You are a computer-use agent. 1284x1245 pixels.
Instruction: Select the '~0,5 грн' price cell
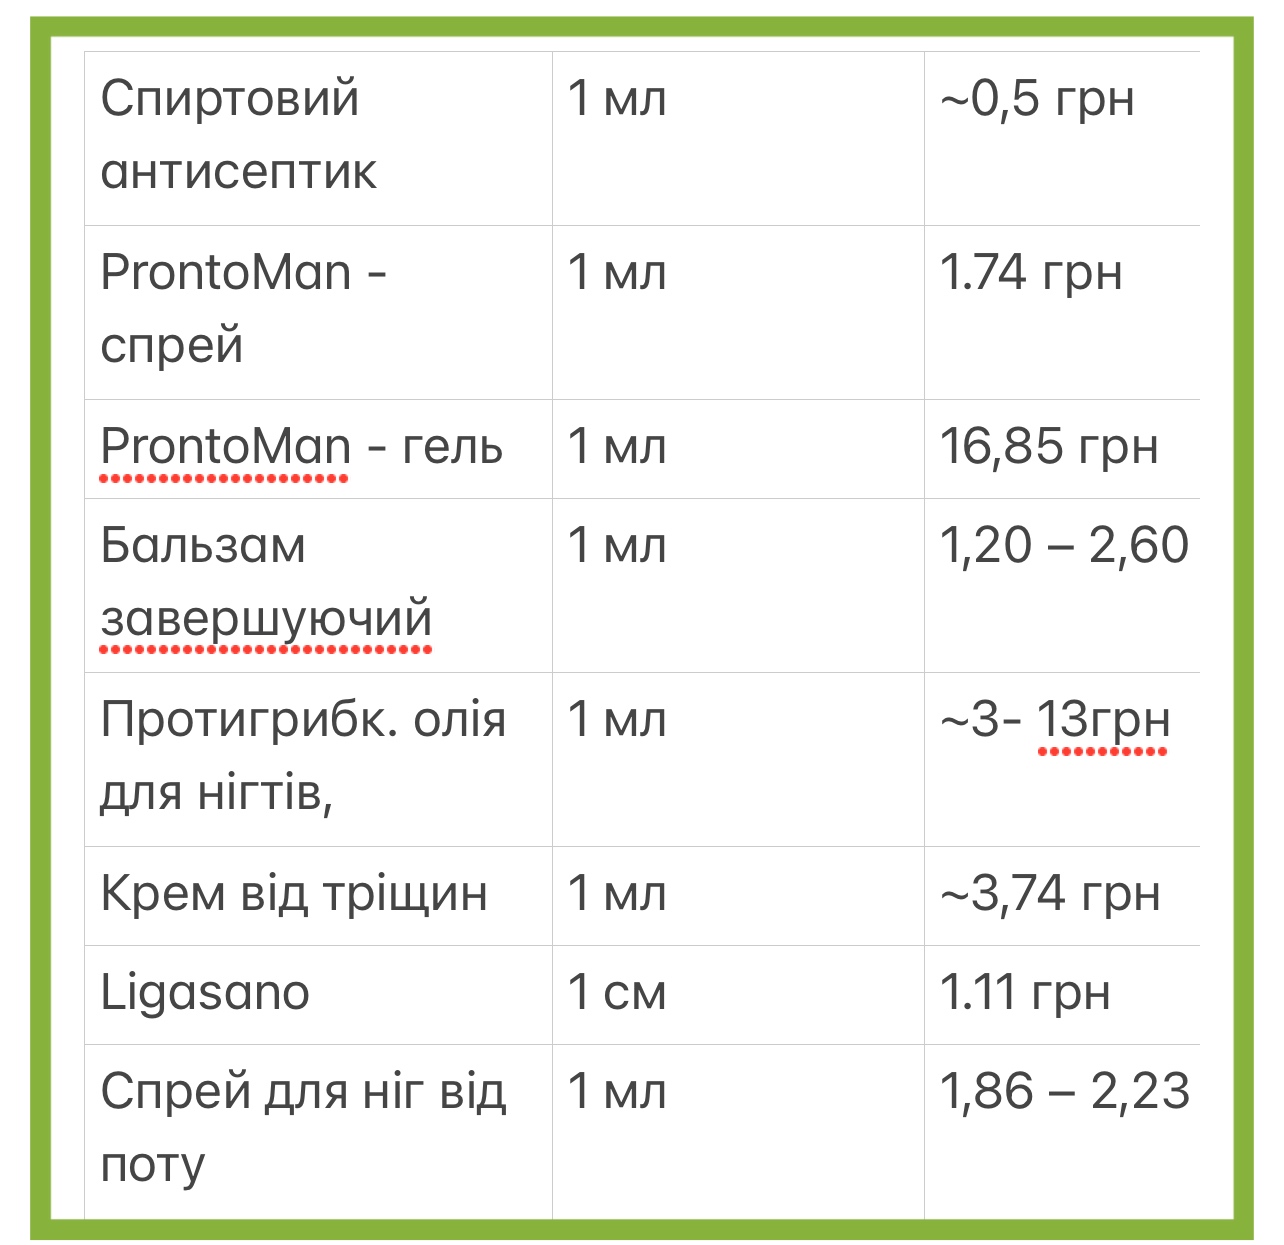tap(1062, 138)
